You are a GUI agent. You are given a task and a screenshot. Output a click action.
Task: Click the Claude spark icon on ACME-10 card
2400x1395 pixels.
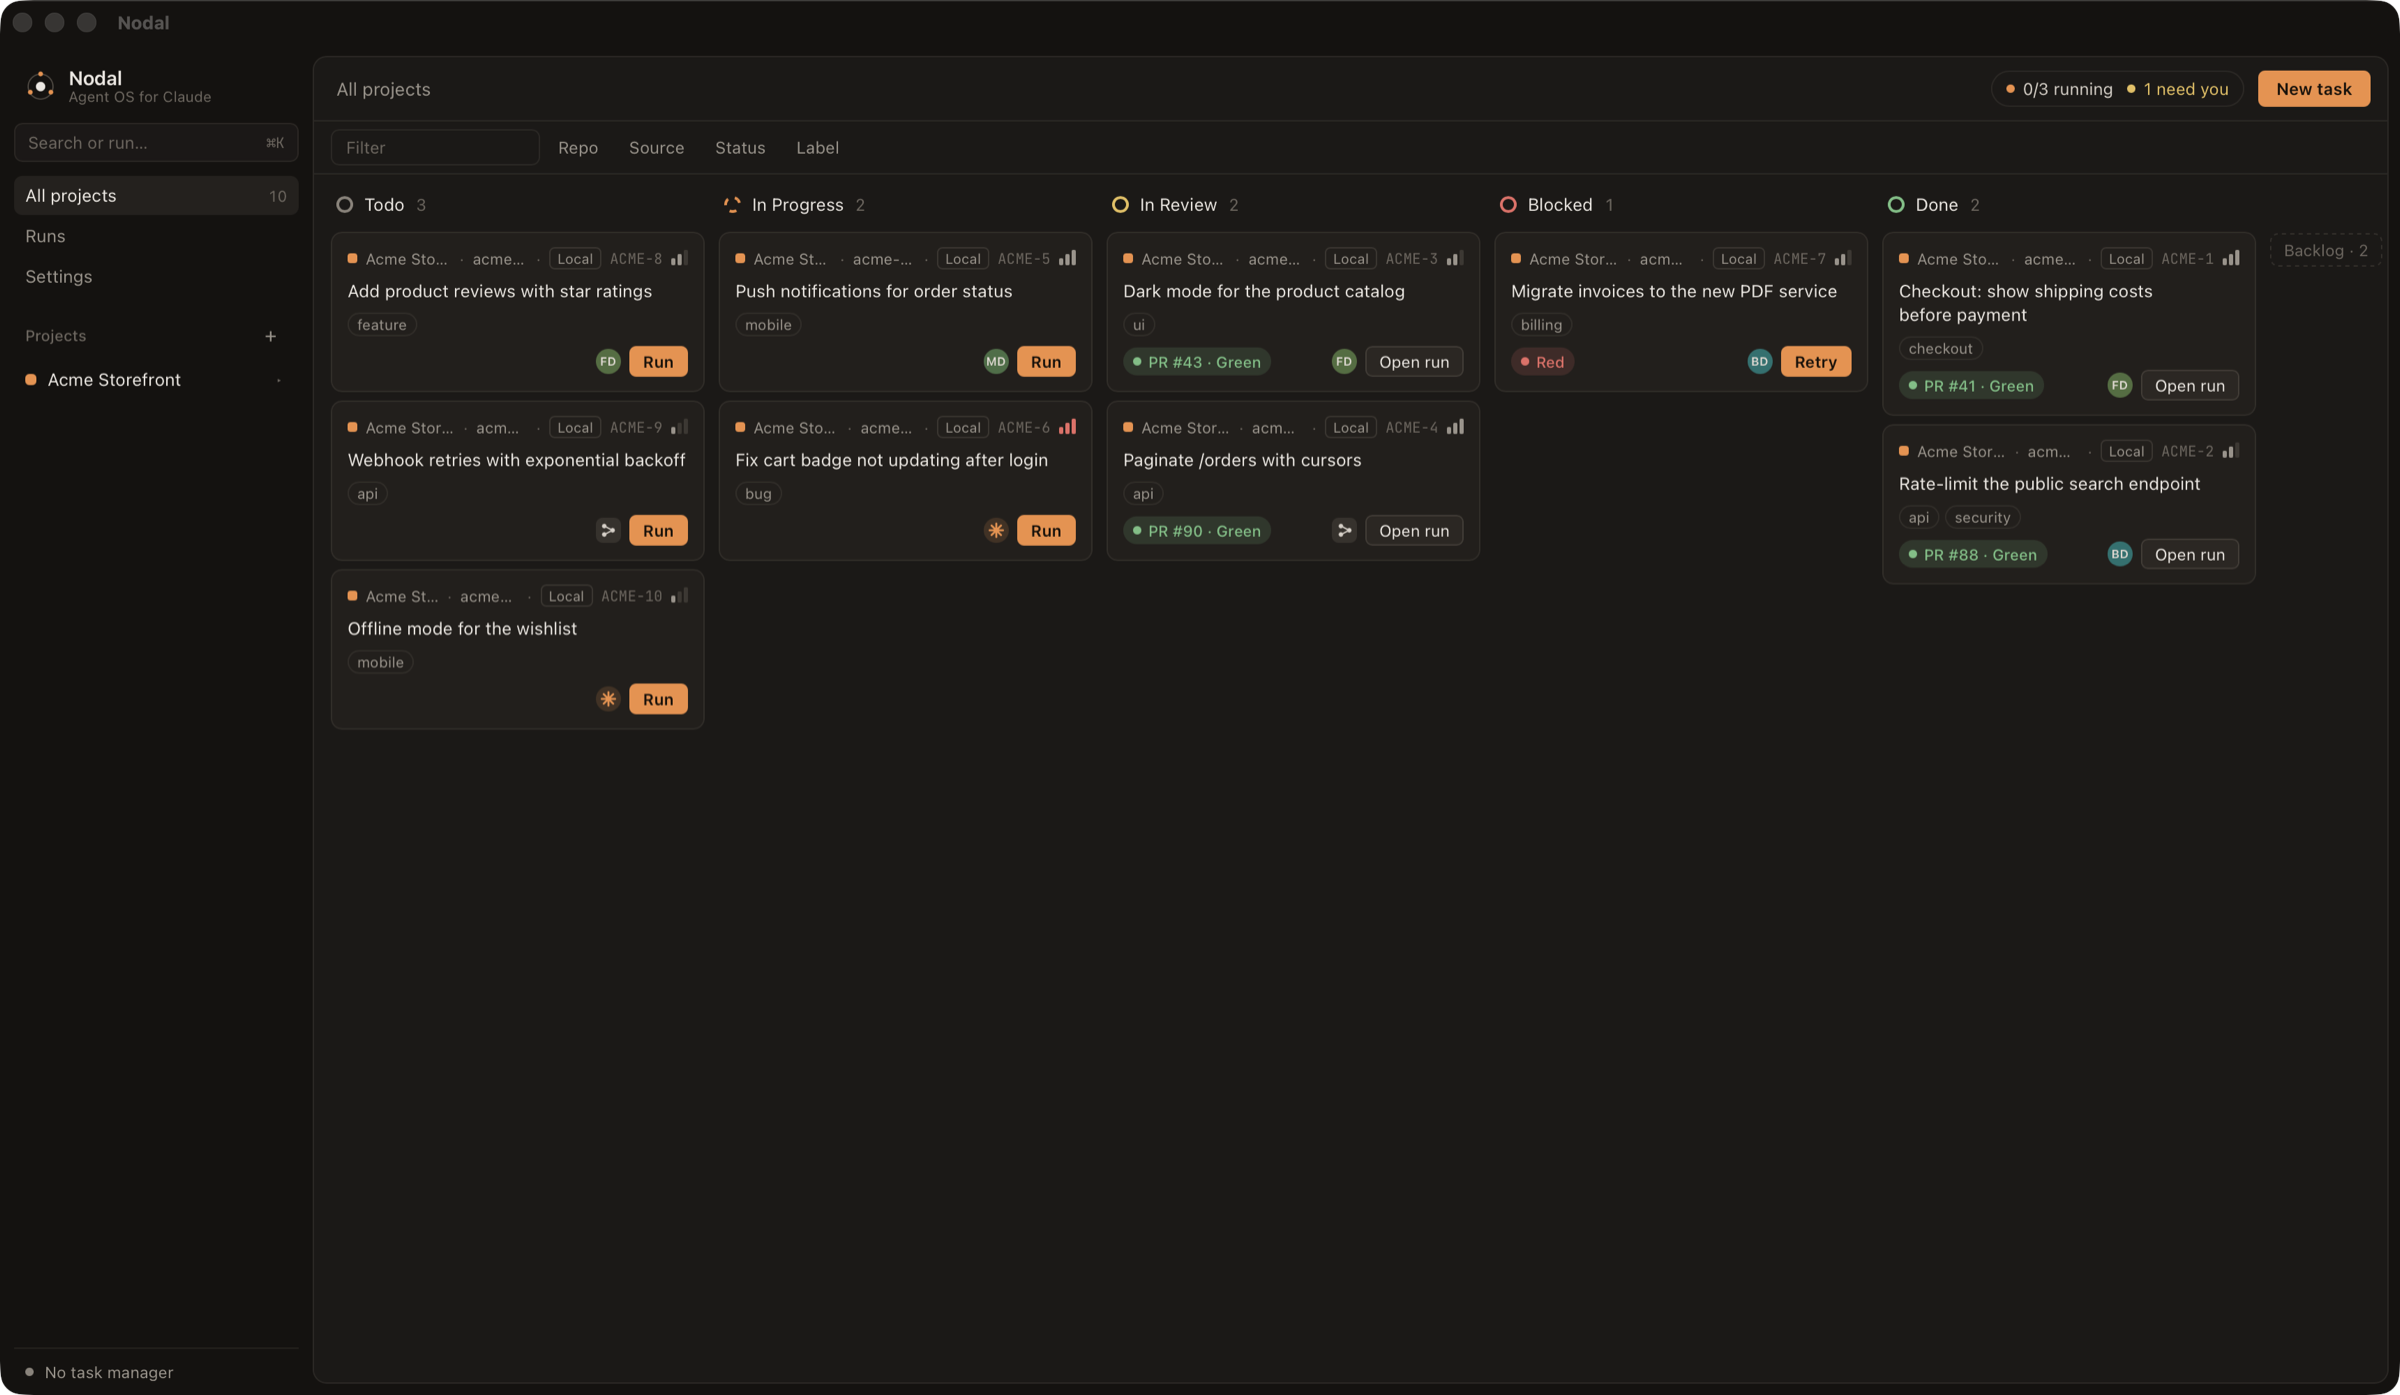pos(608,699)
